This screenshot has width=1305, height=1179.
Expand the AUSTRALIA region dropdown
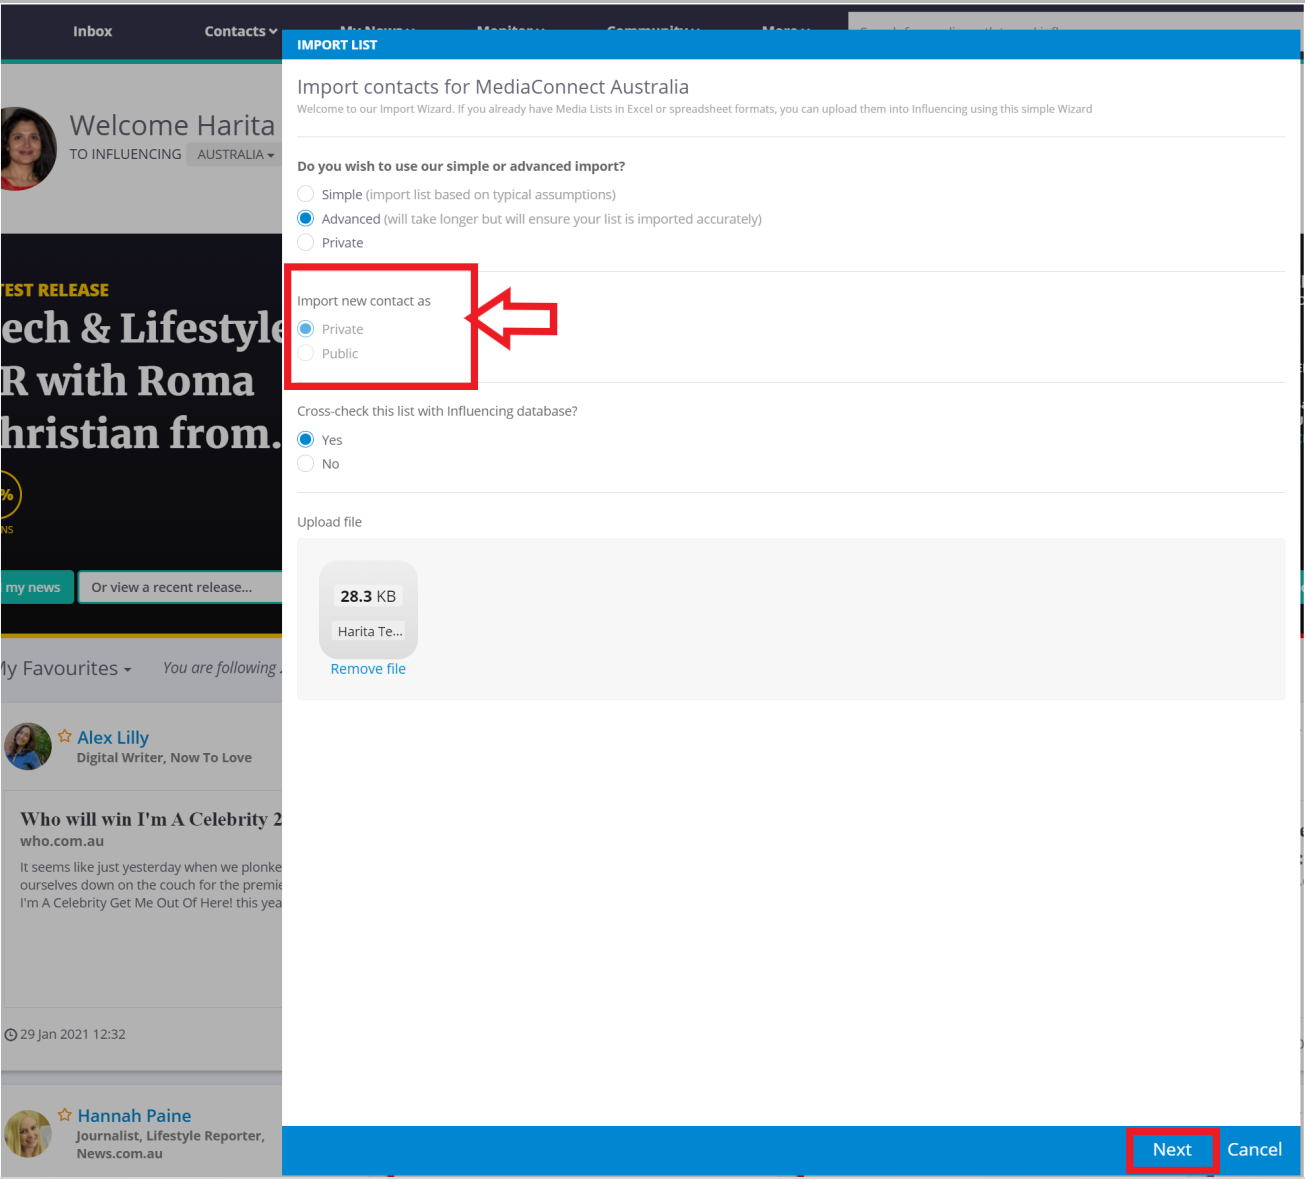tap(235, 154)
